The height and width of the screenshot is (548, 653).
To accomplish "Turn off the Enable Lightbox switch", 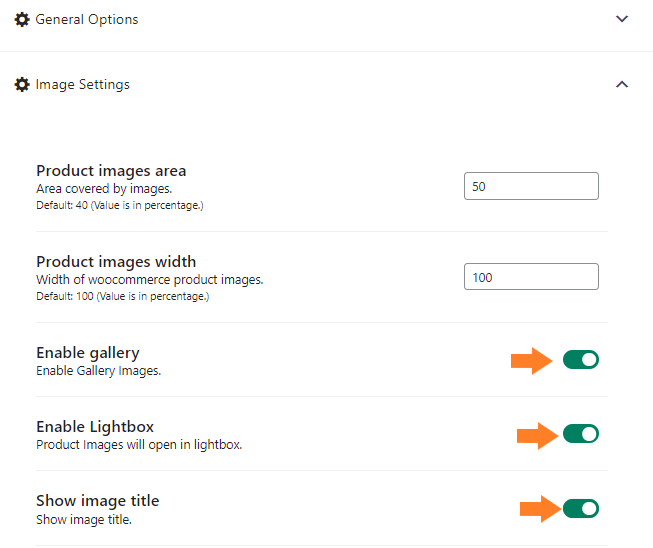I will [581, 434].
